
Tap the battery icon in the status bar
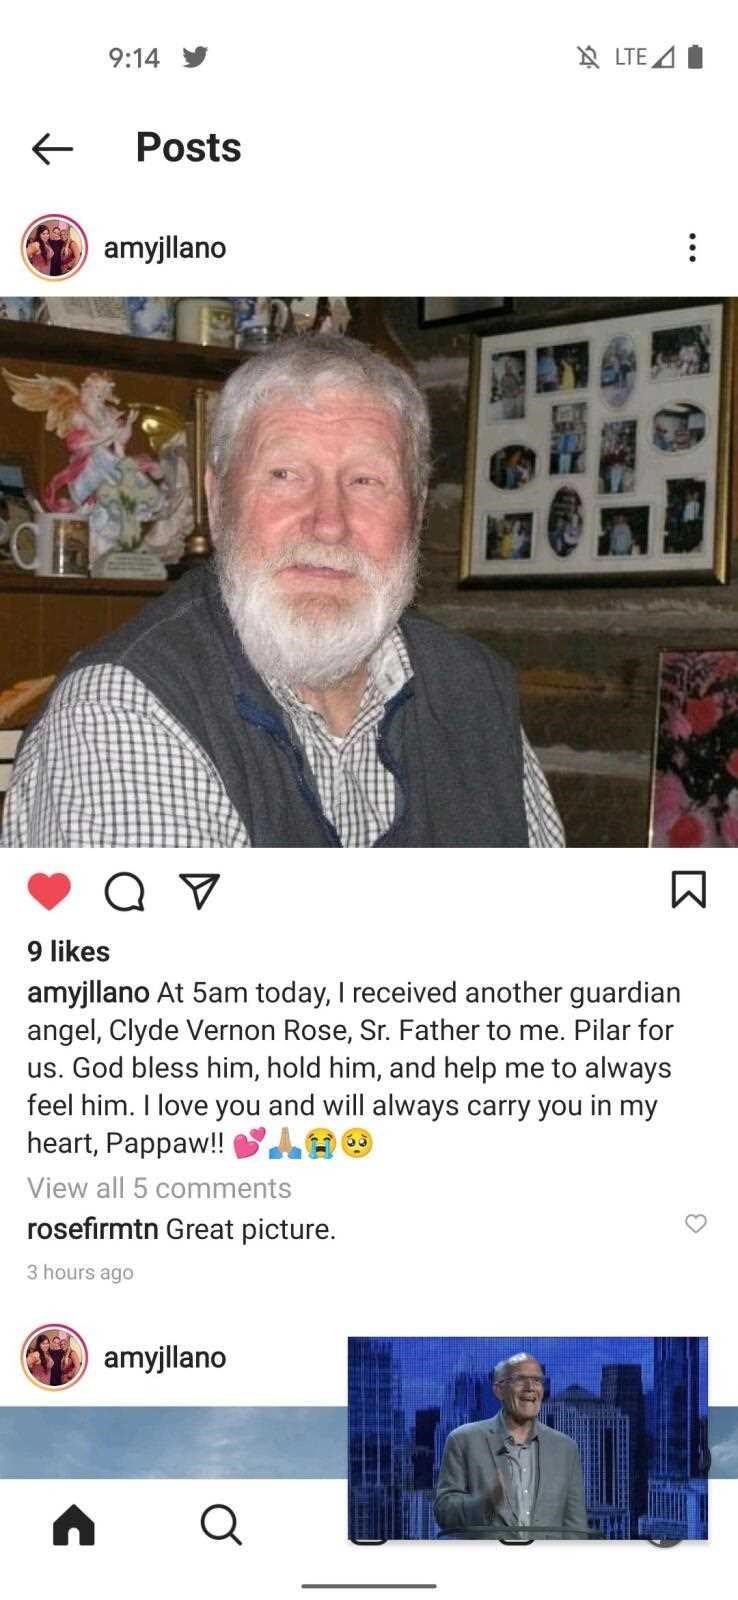coord(696,57)
